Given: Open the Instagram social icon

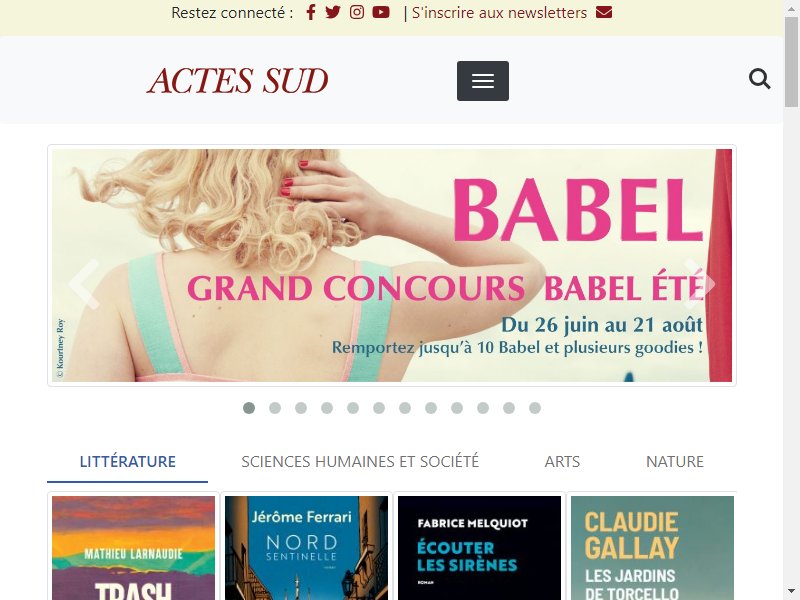Looking at the screenshot, I should (x=357, y=12).
